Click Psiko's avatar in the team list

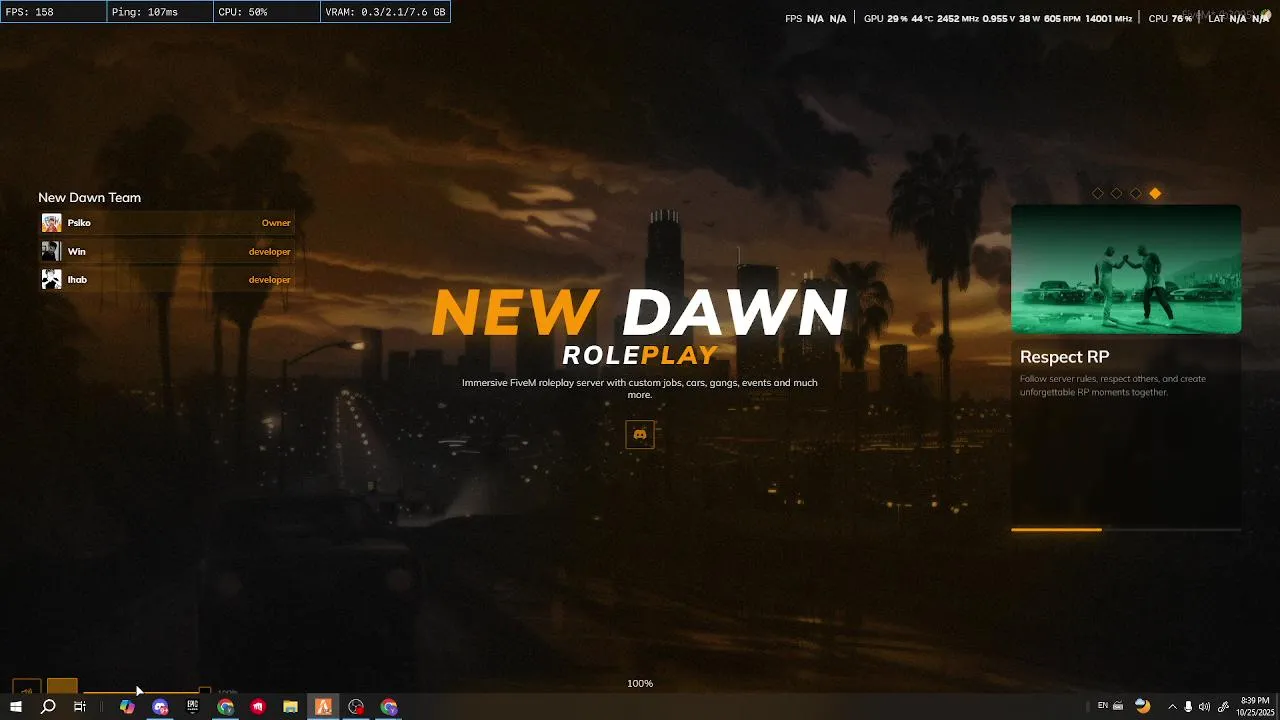coord(51,223)
